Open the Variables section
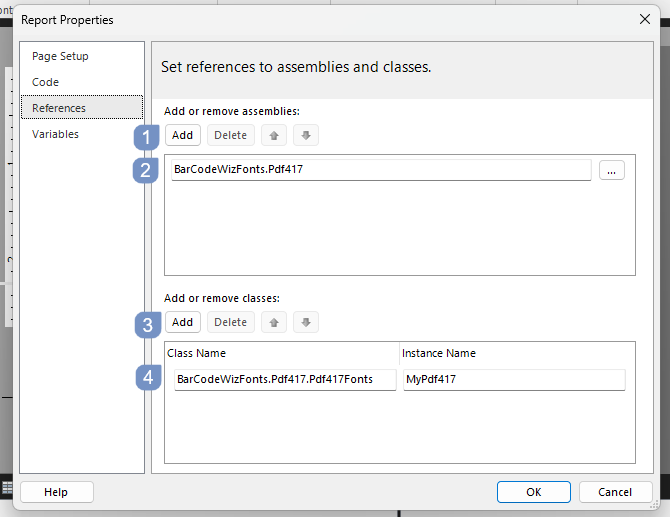 tap(56, 134)
